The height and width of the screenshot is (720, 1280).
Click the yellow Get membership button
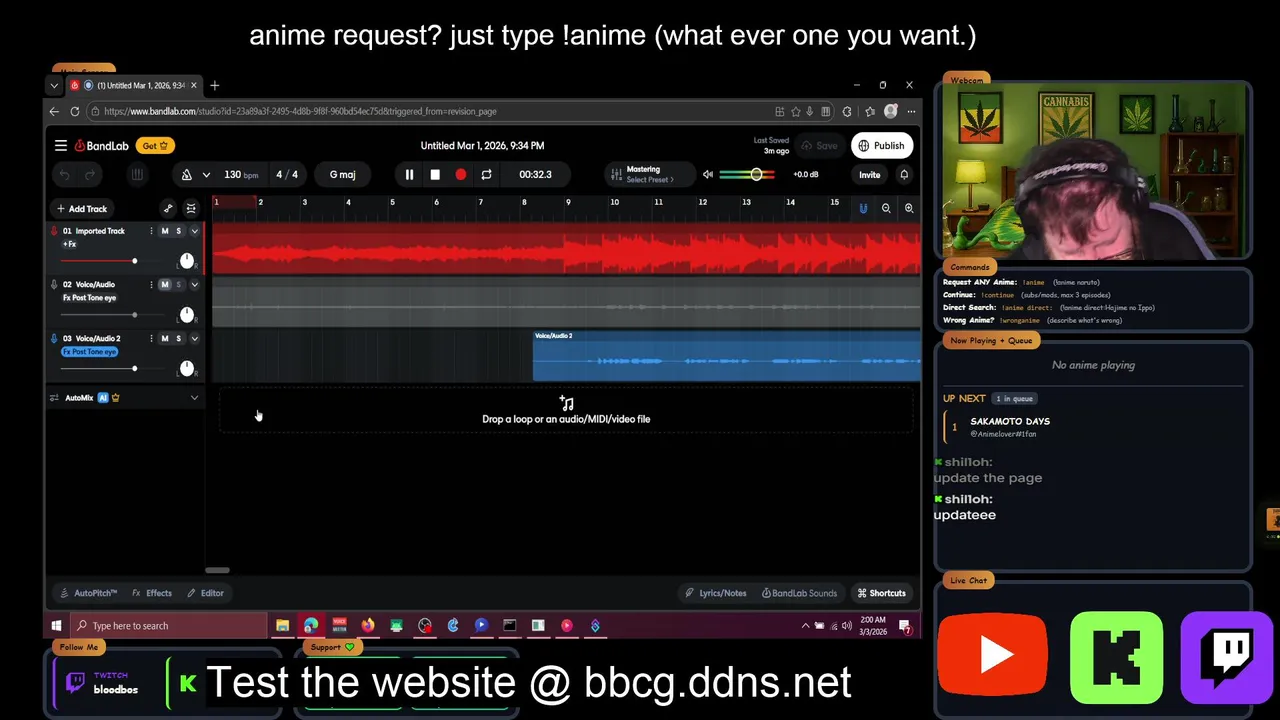(155, 146)
